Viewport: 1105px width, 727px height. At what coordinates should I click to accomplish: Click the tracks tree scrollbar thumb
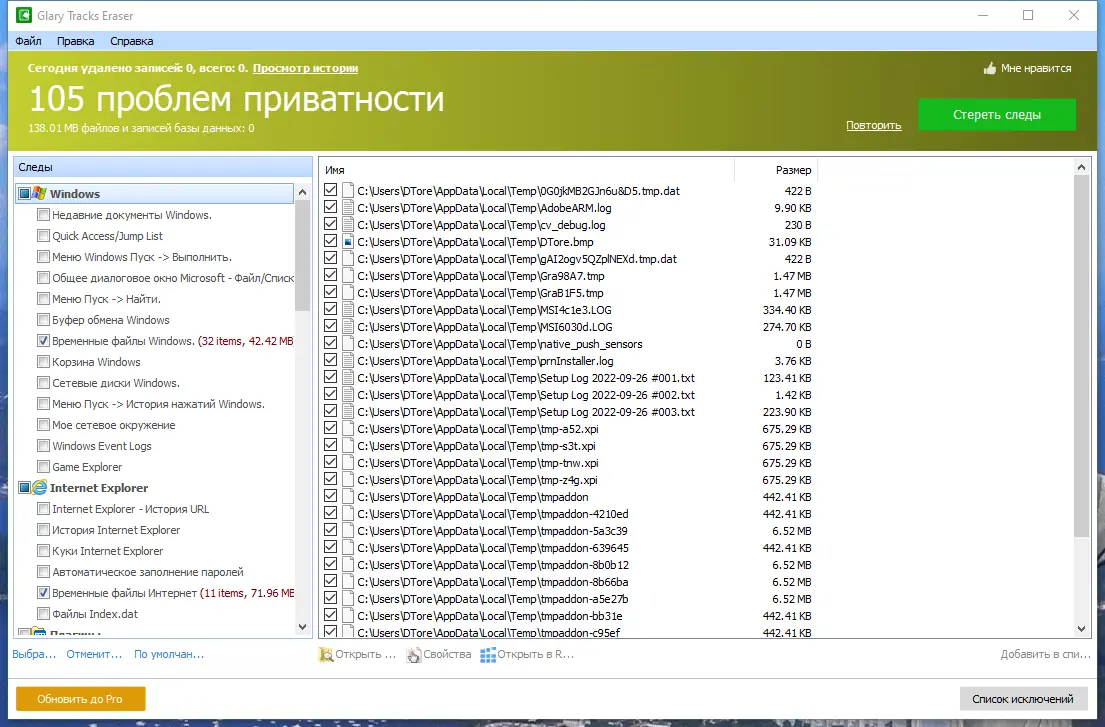point(302,255)
